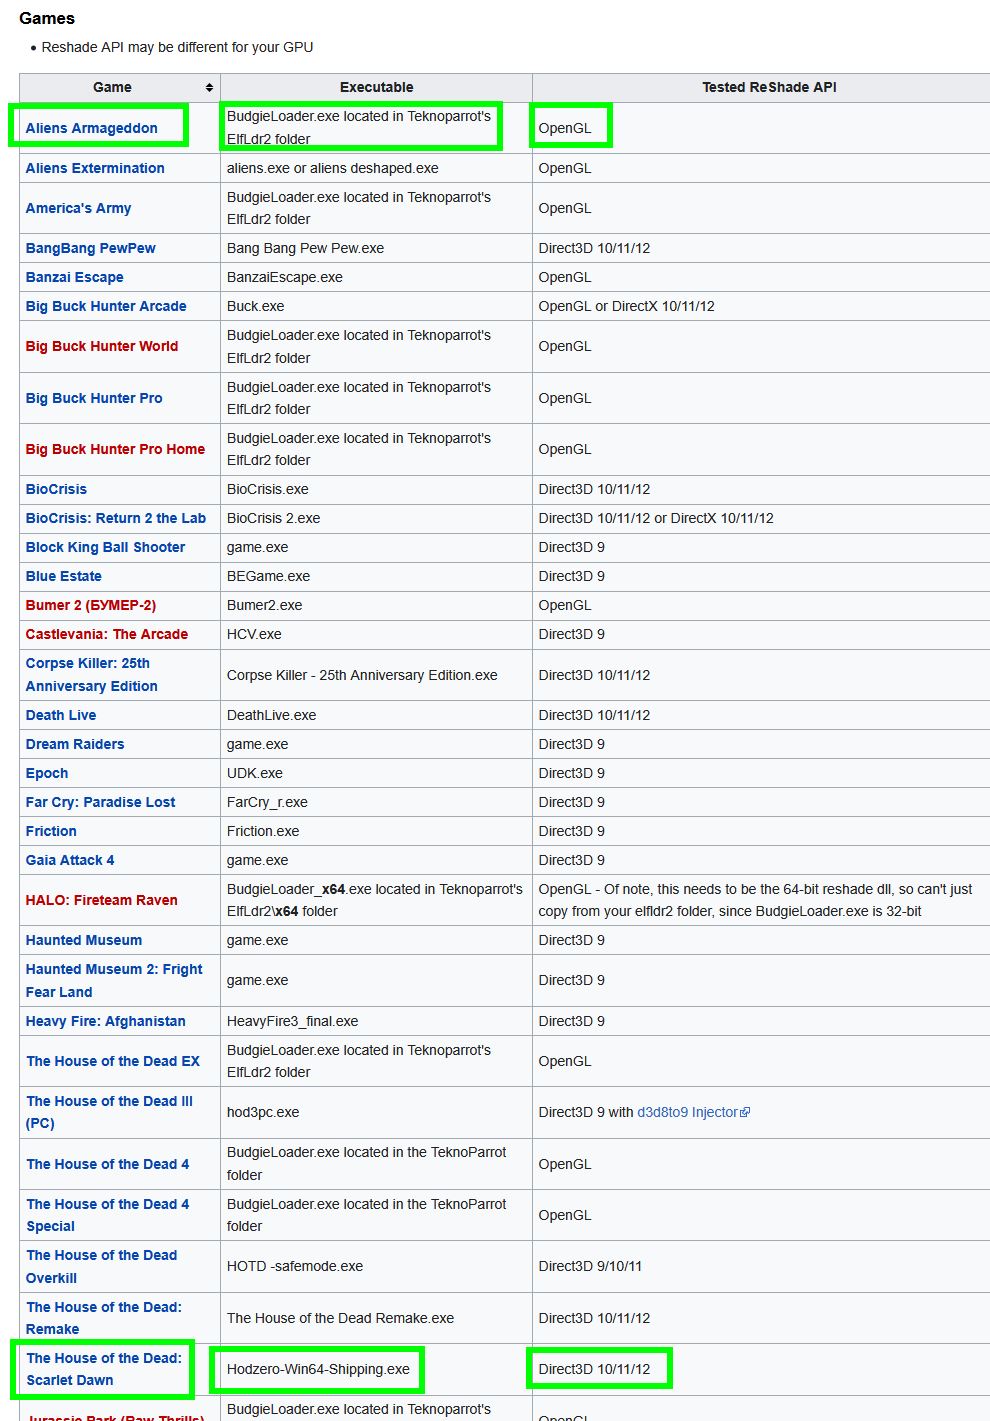Open the BangBang PewPew page
The height and width of the screenshot is (1421, 990).
90,248
